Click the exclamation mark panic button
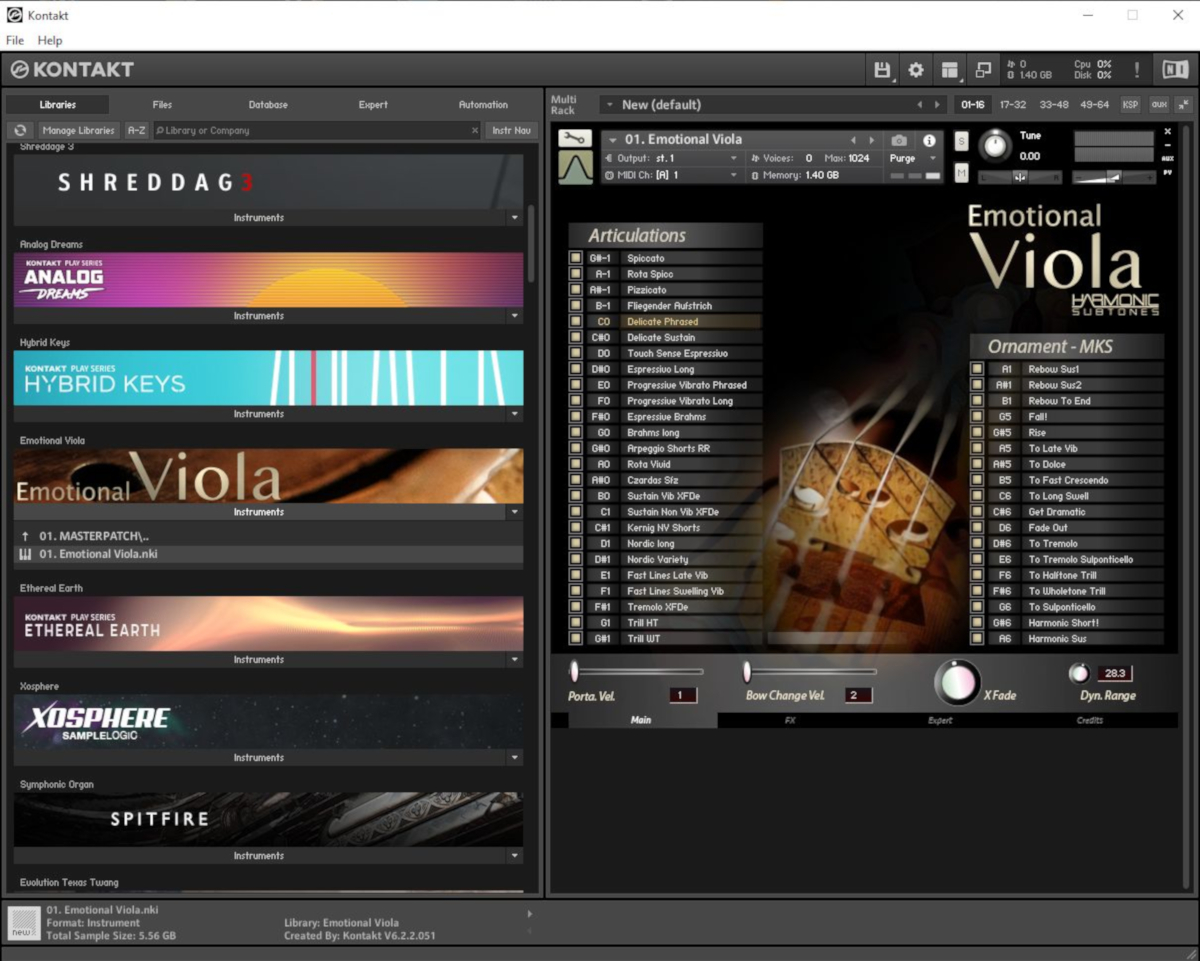 pos(1137,70)
